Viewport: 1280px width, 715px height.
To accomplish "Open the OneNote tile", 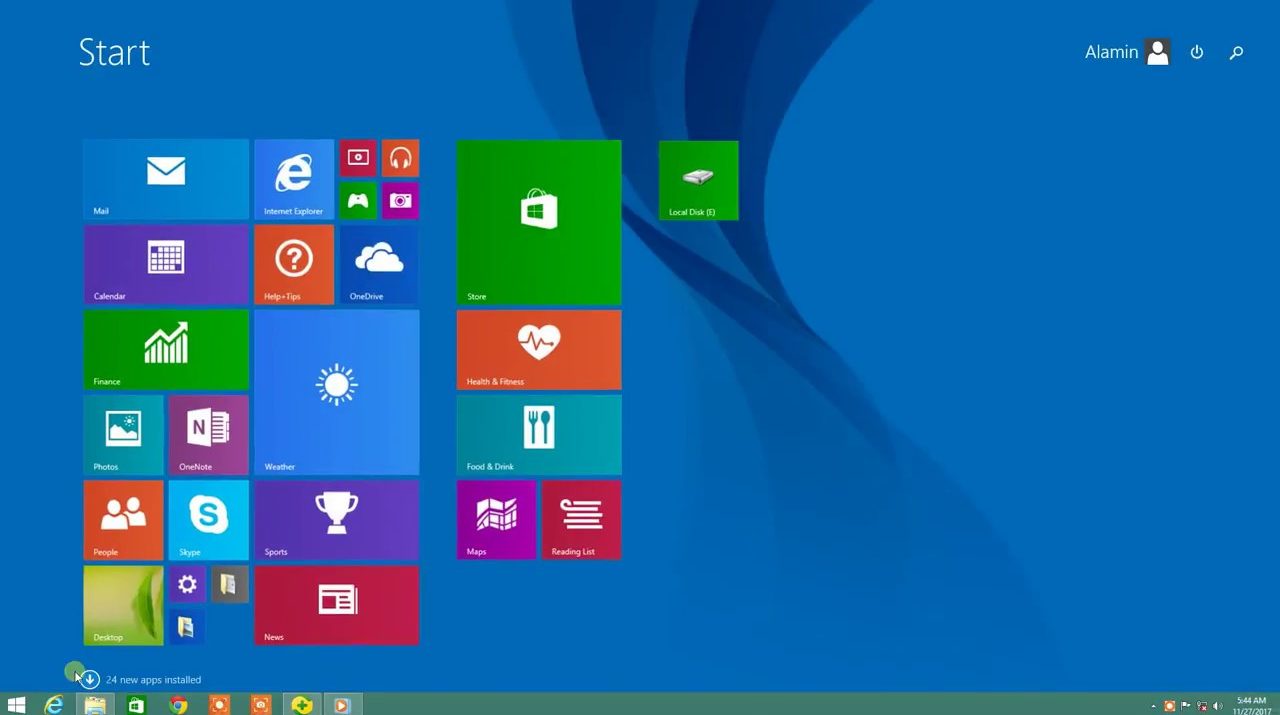I will coord(208,435).
